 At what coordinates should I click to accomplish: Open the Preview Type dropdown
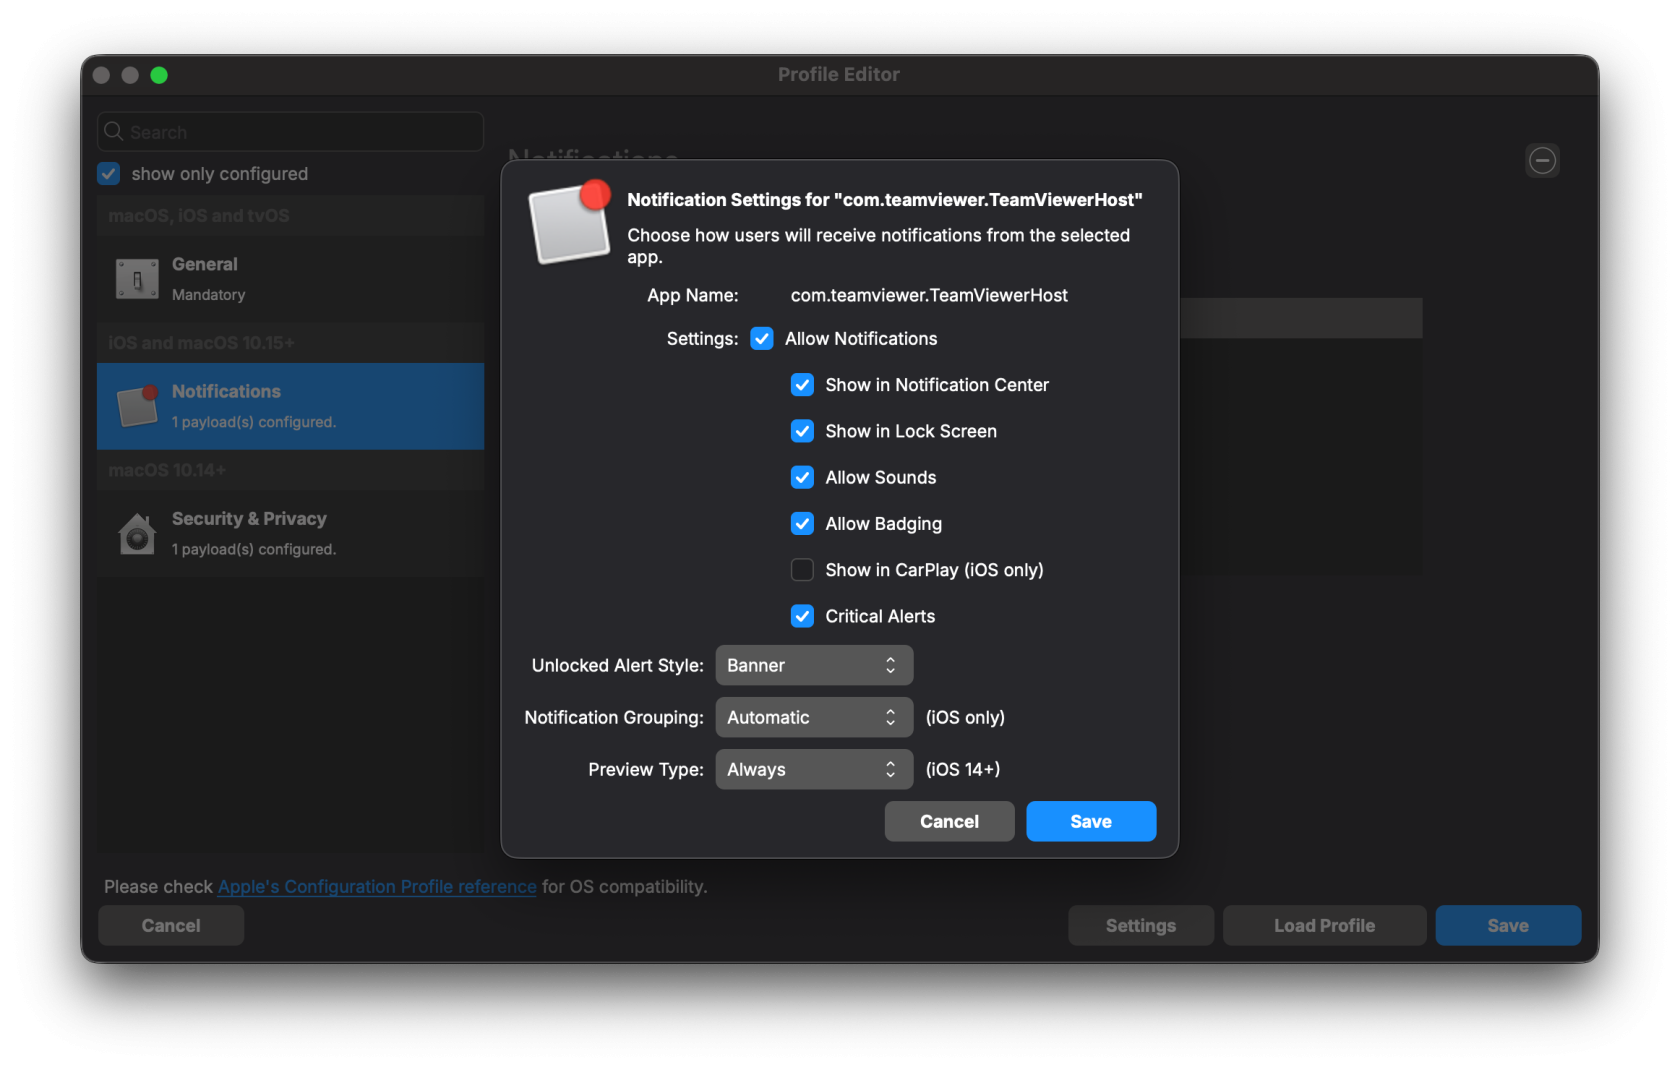[813, 770]
